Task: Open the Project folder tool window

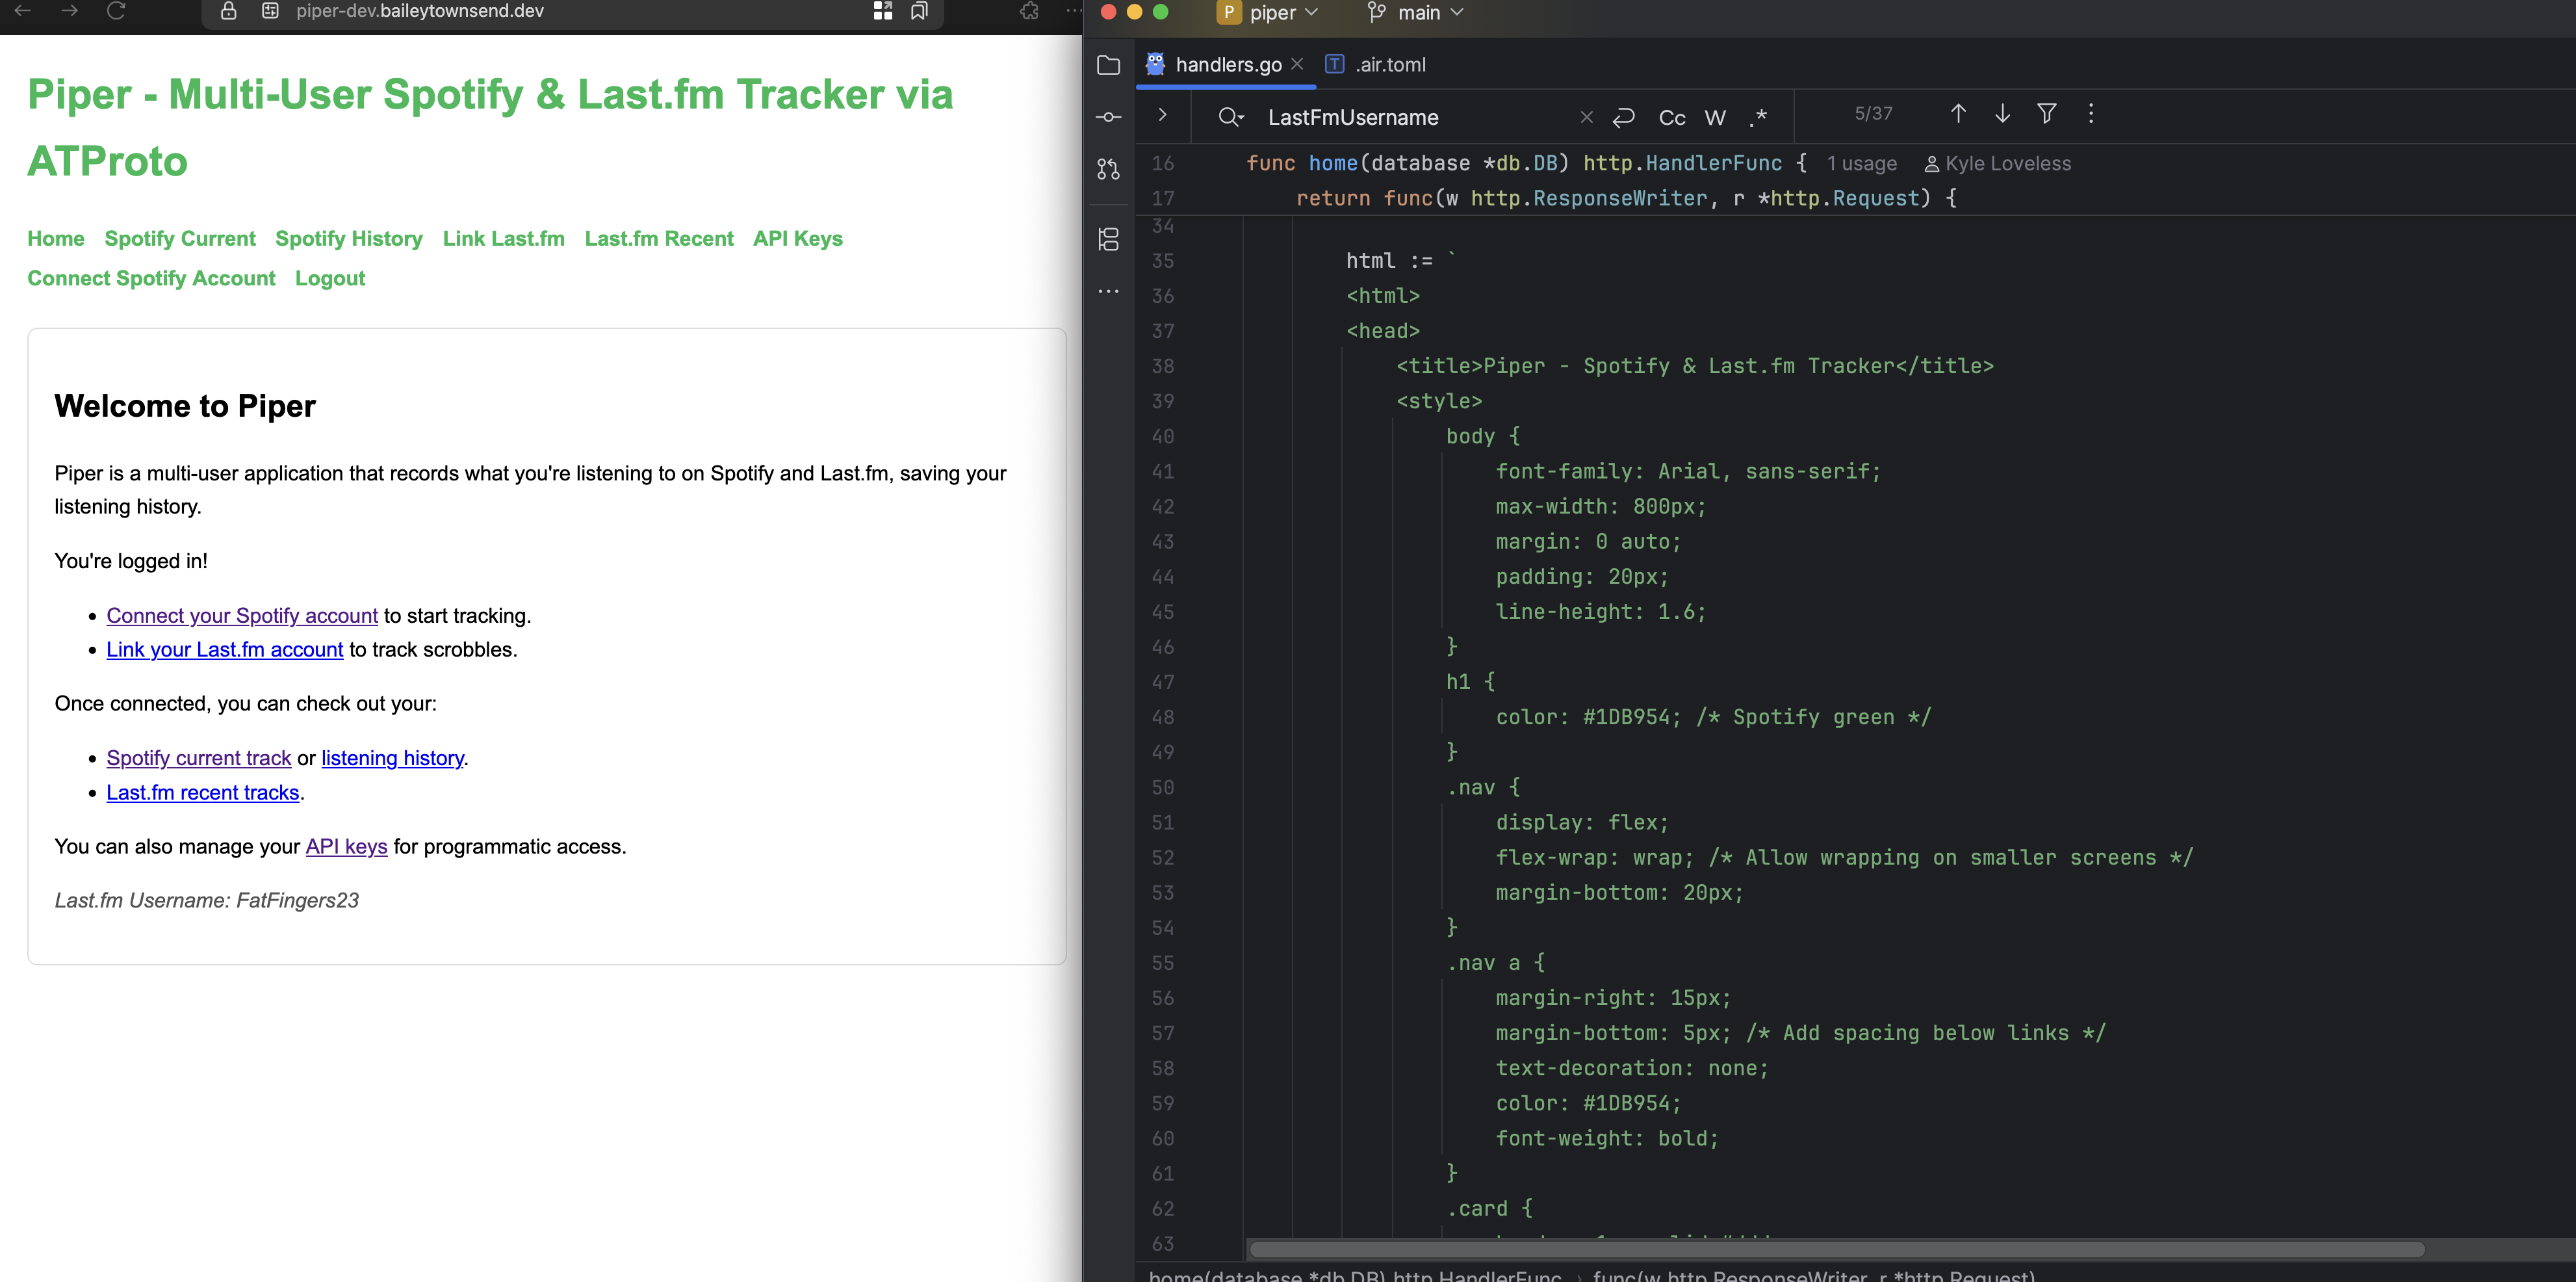Action: pyautogui.click(x=1108, y=65)
